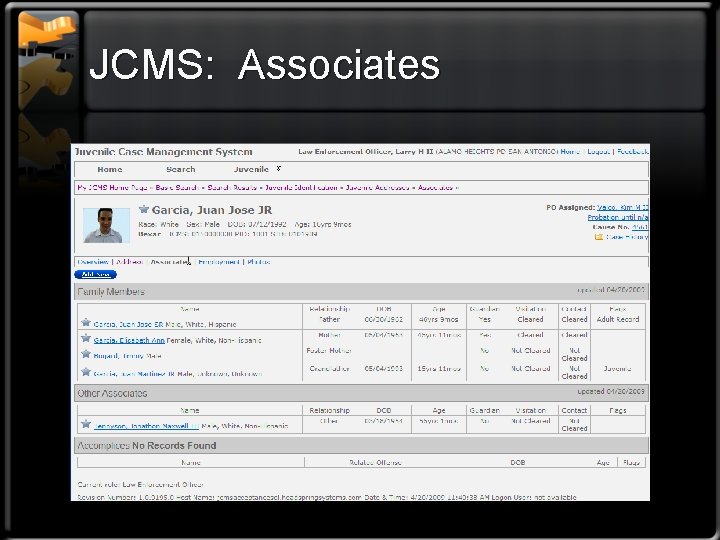This screenshot has height=540, width=720.
Task: Select the Associates tab
Action: pos(169,262)
